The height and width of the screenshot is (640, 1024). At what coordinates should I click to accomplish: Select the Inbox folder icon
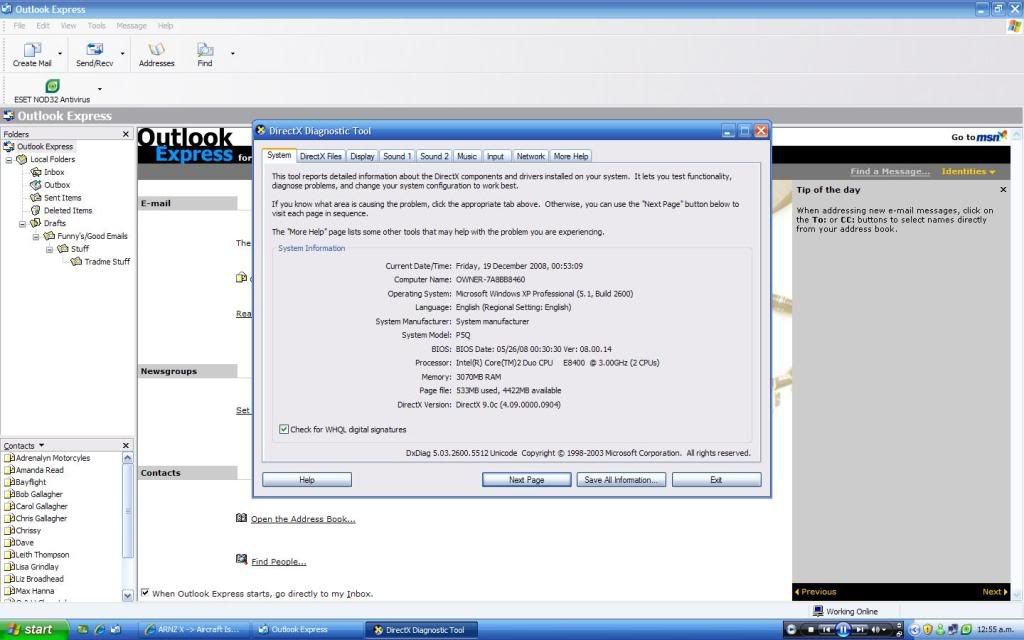tap(36, 172)
